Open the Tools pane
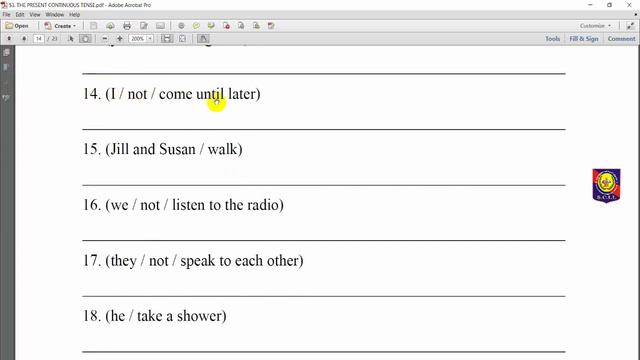640x360 pixels. pyautogui.click(x=552, y=38)
